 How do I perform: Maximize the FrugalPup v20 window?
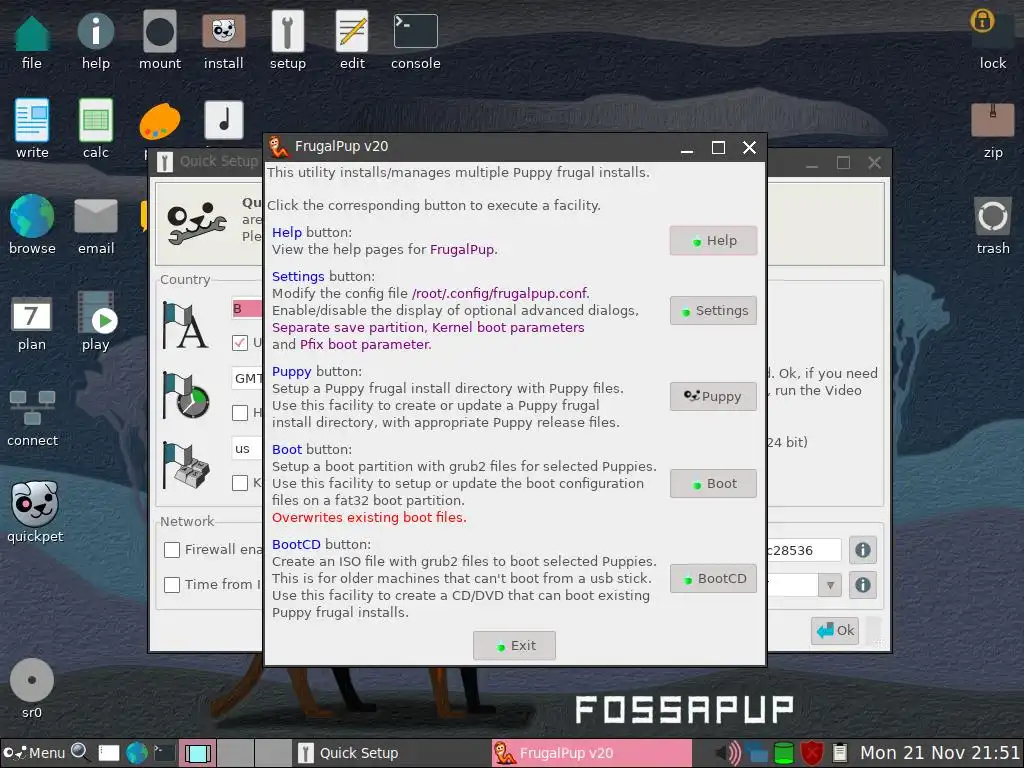[x=718, y=148]
